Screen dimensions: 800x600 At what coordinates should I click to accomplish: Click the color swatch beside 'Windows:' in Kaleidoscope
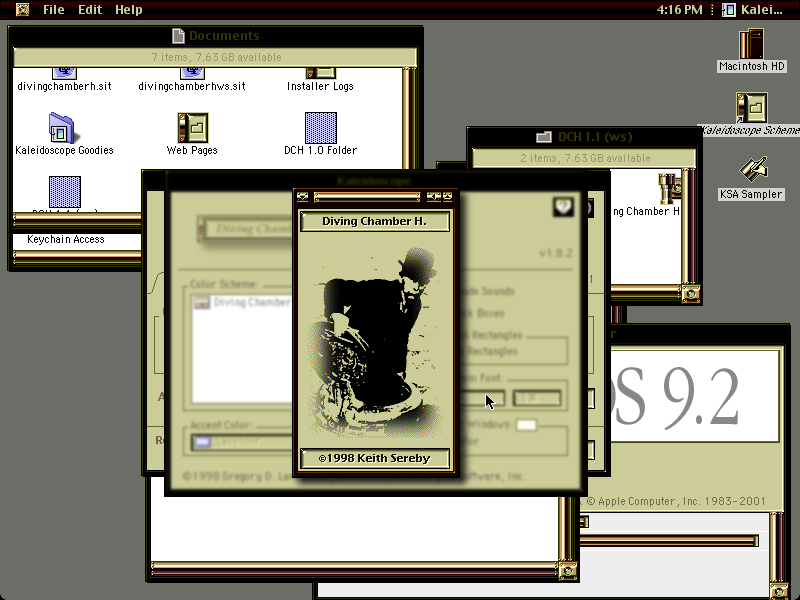click(527, 425)
